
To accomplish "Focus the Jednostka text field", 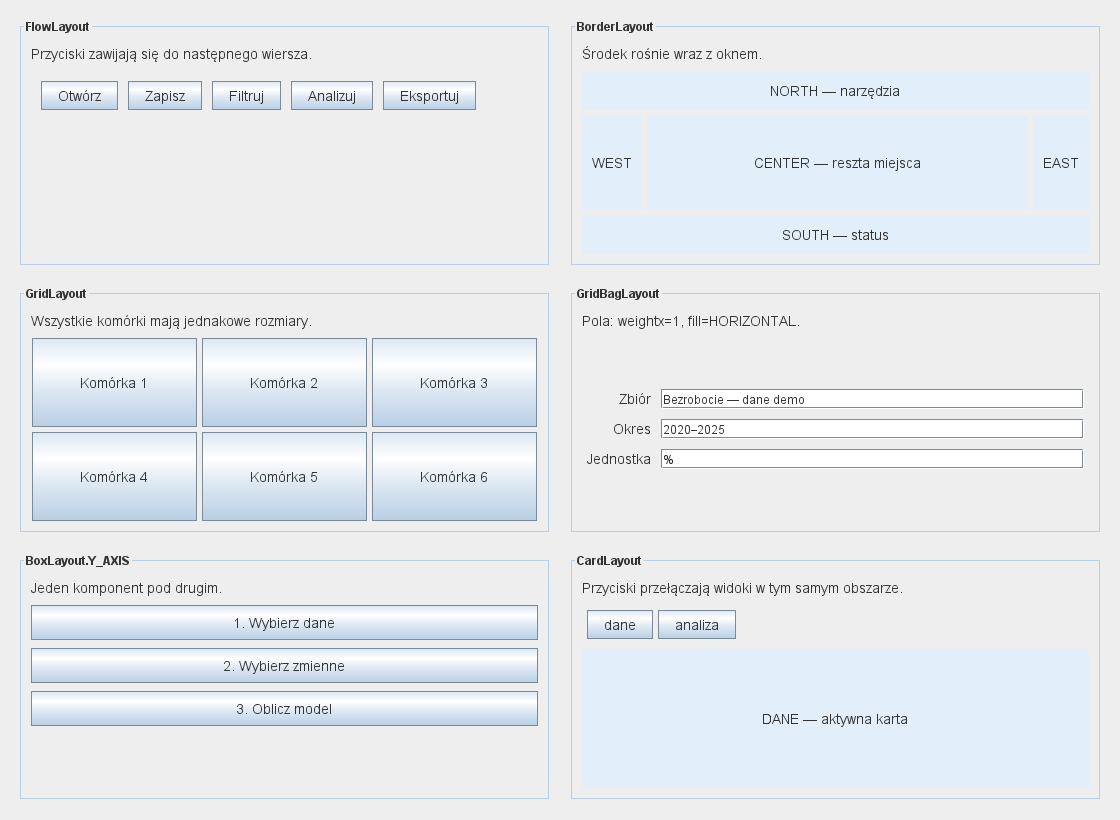I will 872,459.
